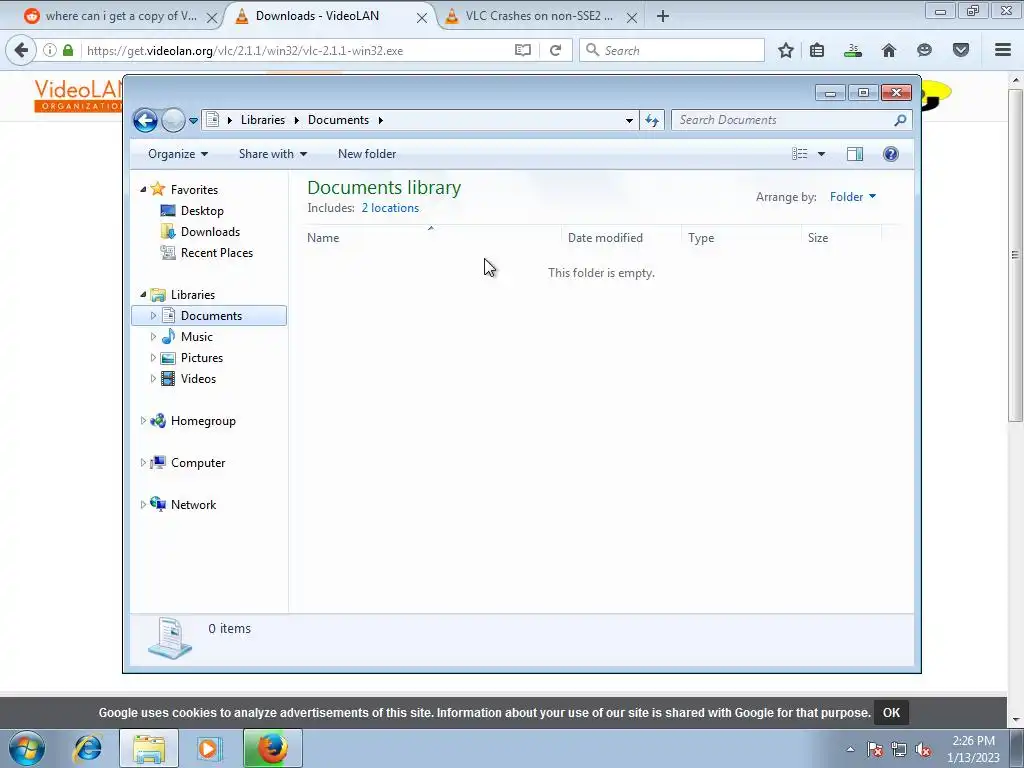Toggle the preview pane
The width and height of the screenshot is (1024, 768).
coord(855,154)
